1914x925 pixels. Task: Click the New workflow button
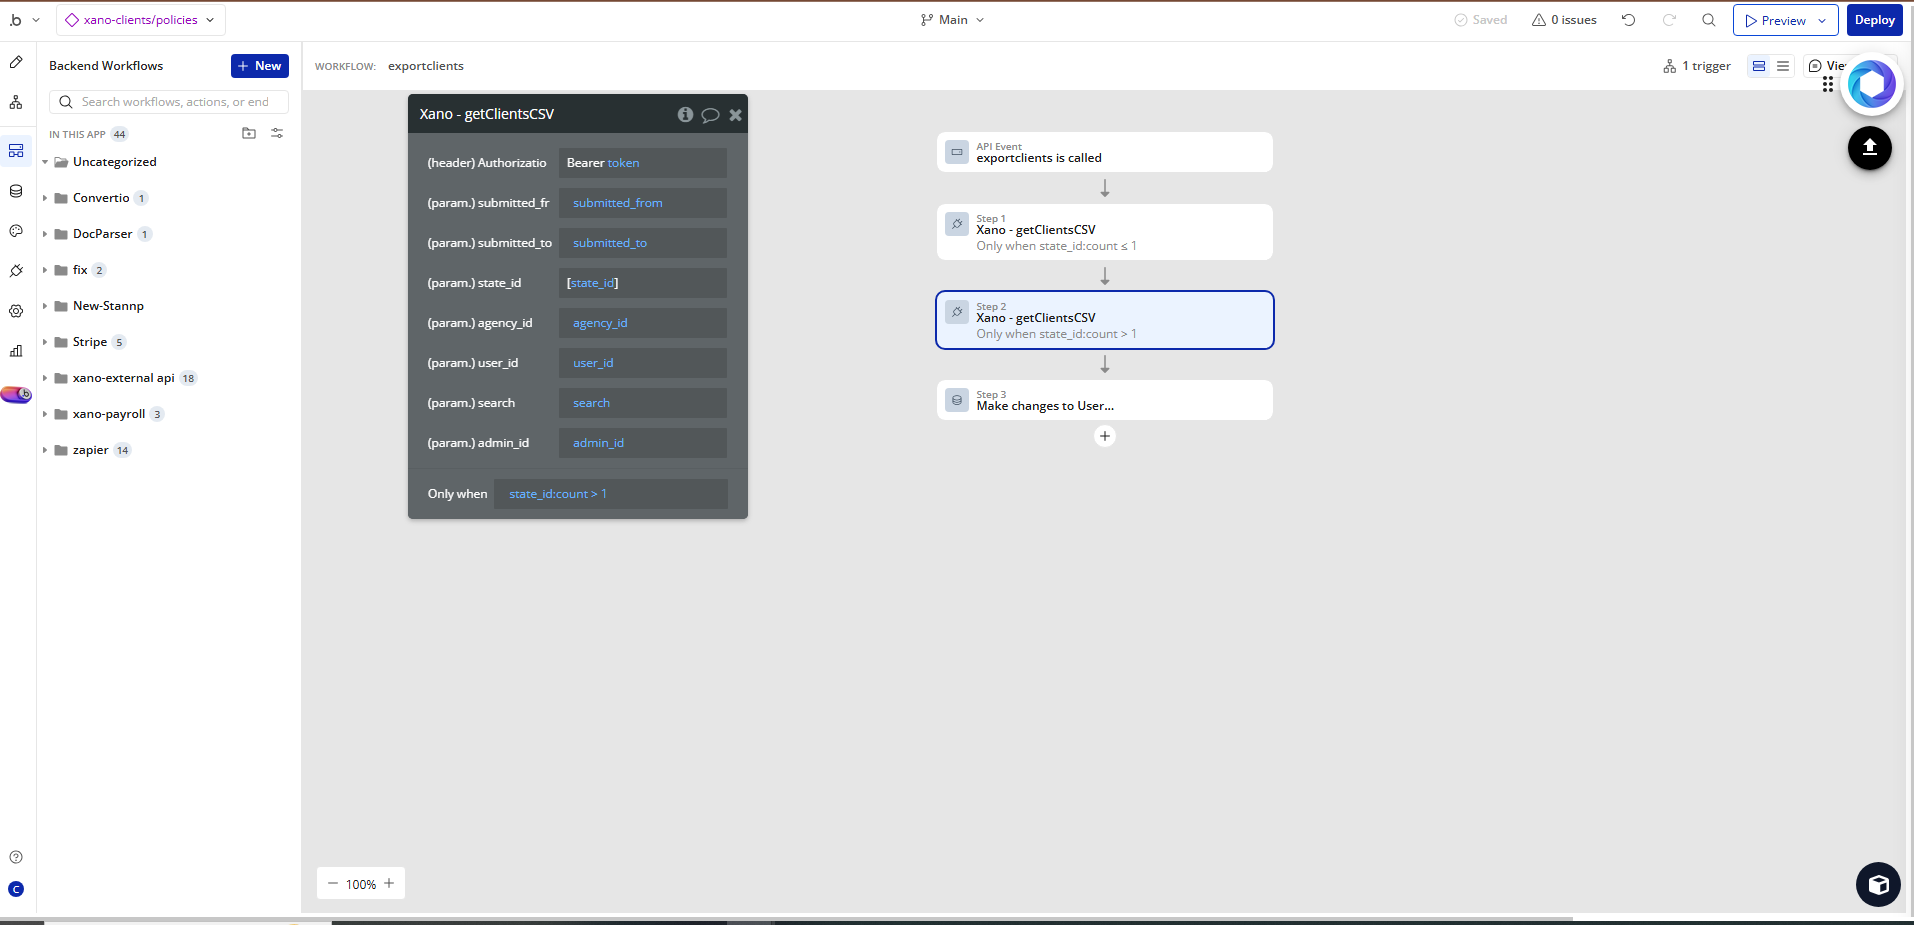(260, 66)
